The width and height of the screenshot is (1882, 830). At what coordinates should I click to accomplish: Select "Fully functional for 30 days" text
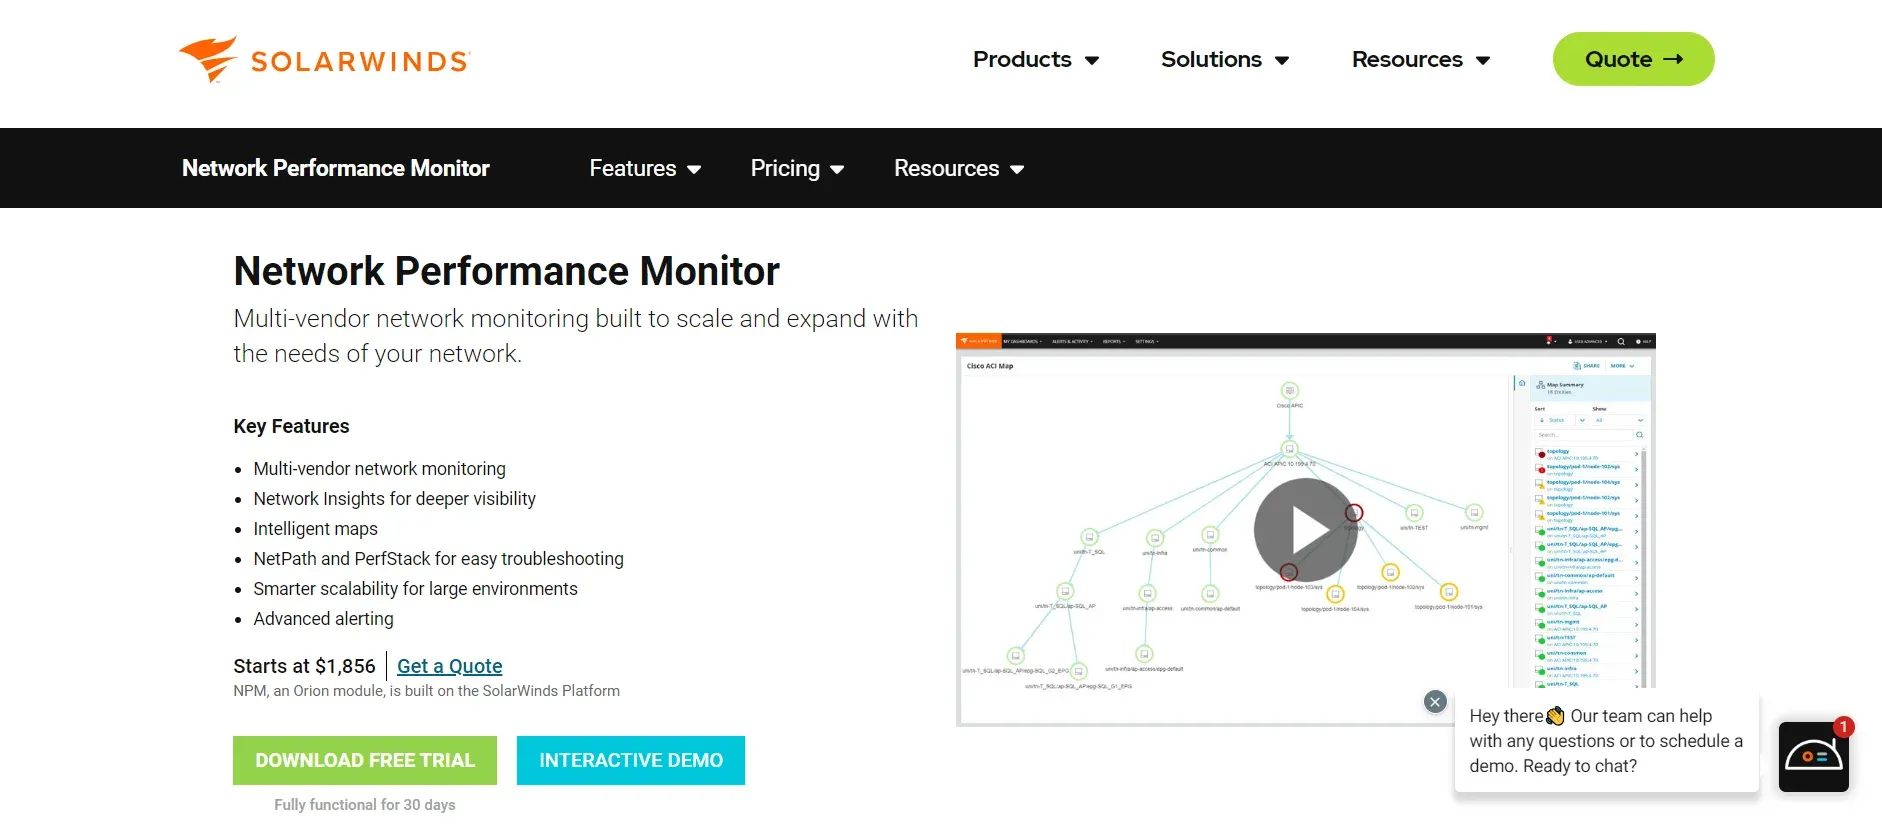tap(365, 805)
